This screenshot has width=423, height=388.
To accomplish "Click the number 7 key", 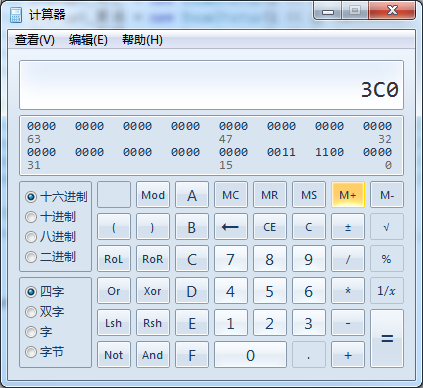I will click(x=231, y=259).
